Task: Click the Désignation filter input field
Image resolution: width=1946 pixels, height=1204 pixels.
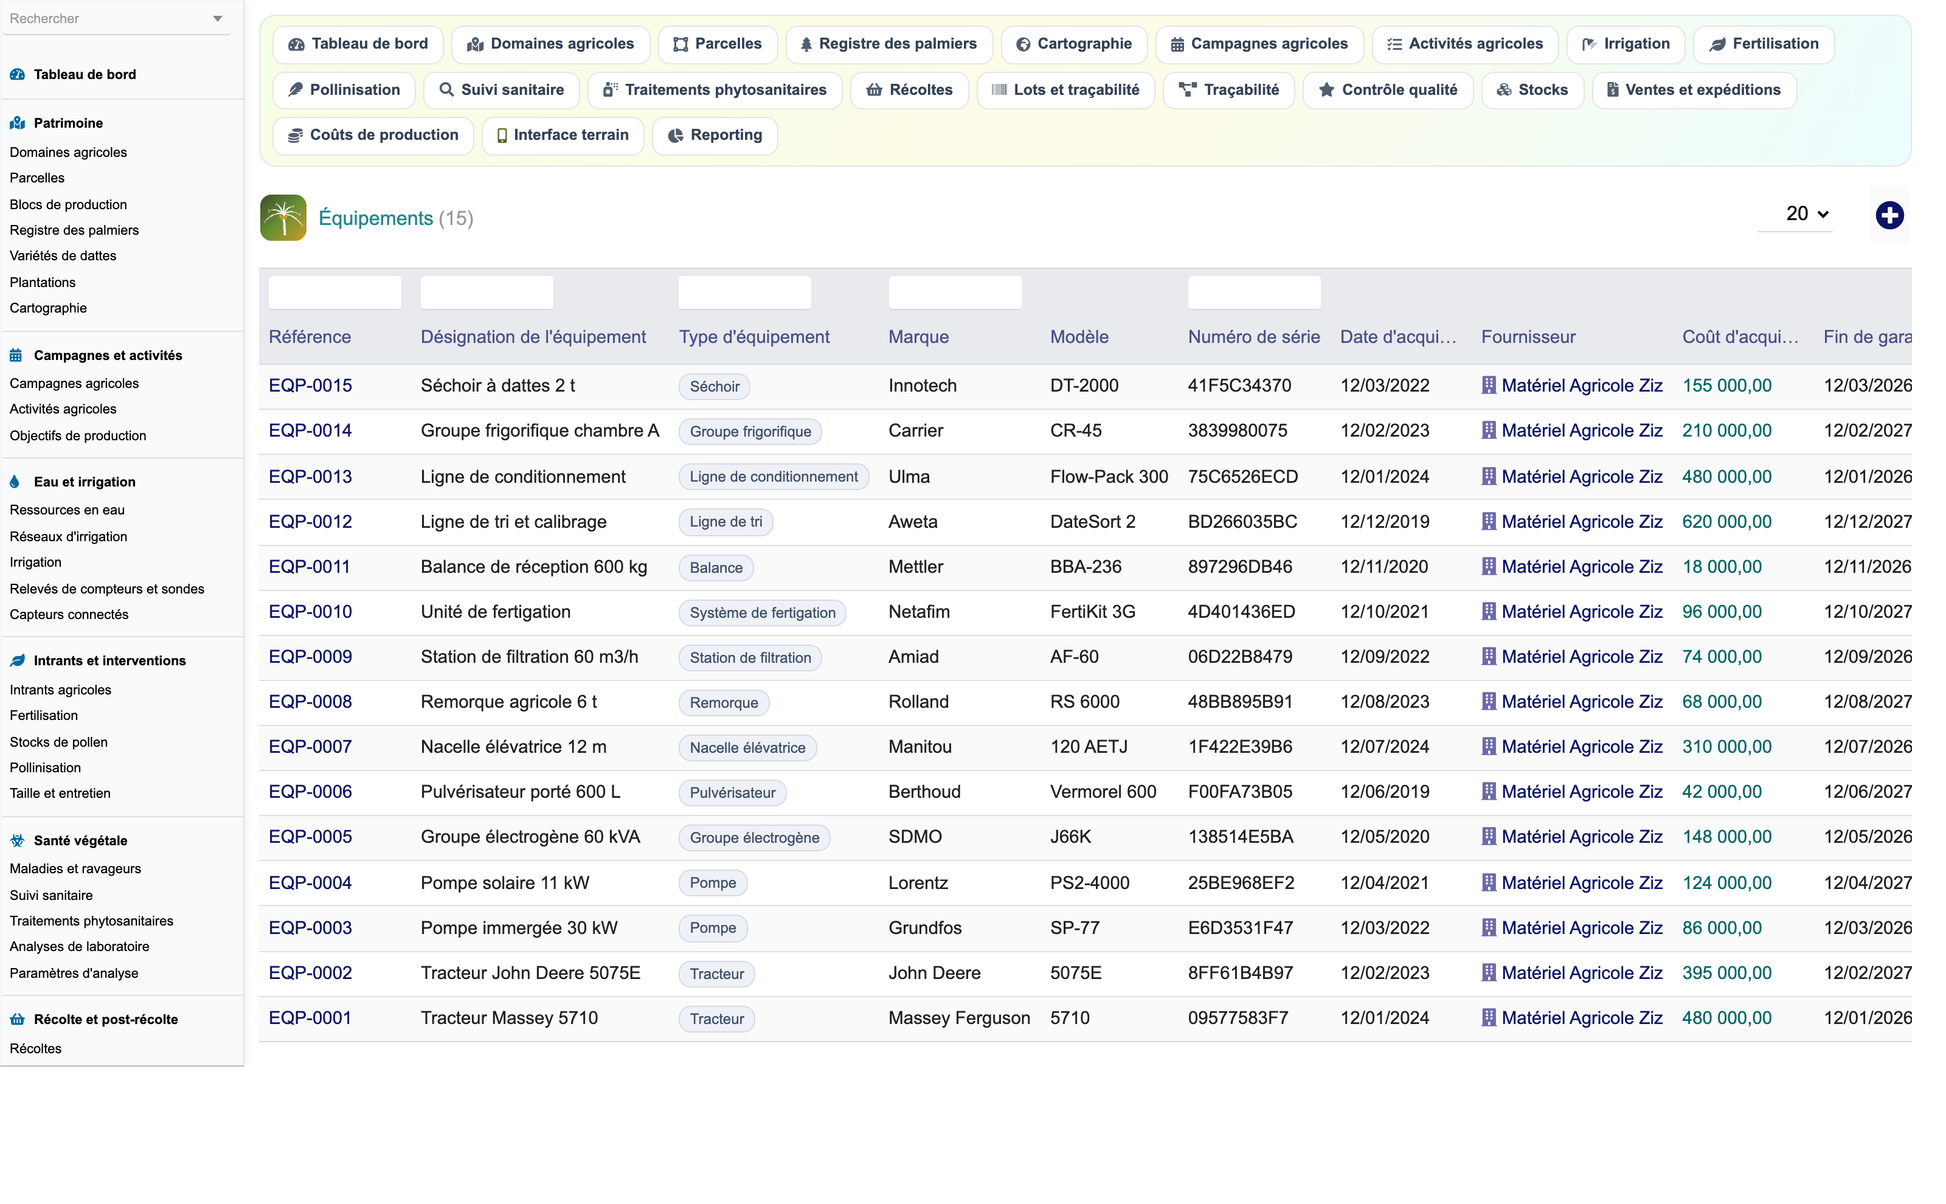Action: coord(487,292)
